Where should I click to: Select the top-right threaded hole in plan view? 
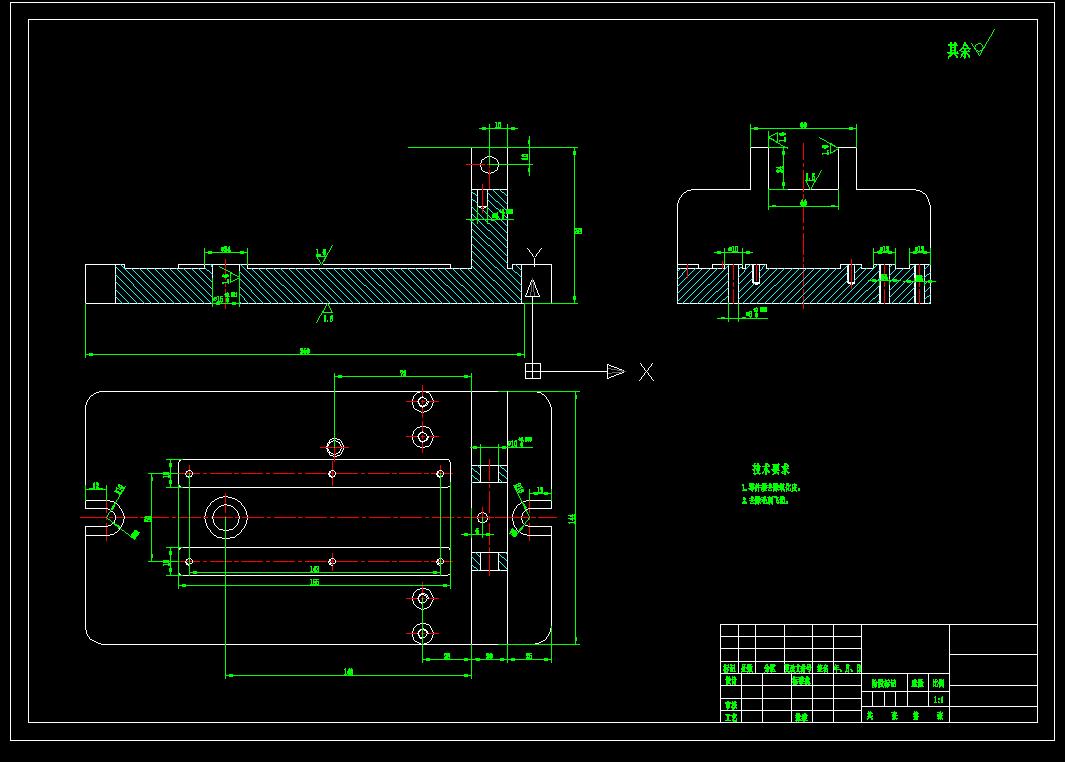pyautogui.click(x=422, y=402)
